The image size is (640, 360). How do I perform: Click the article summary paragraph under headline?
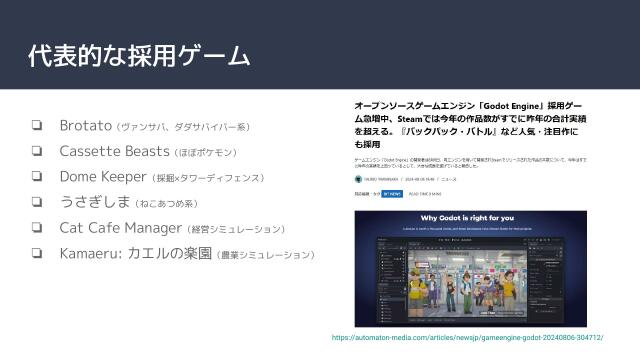pos(470,163)
